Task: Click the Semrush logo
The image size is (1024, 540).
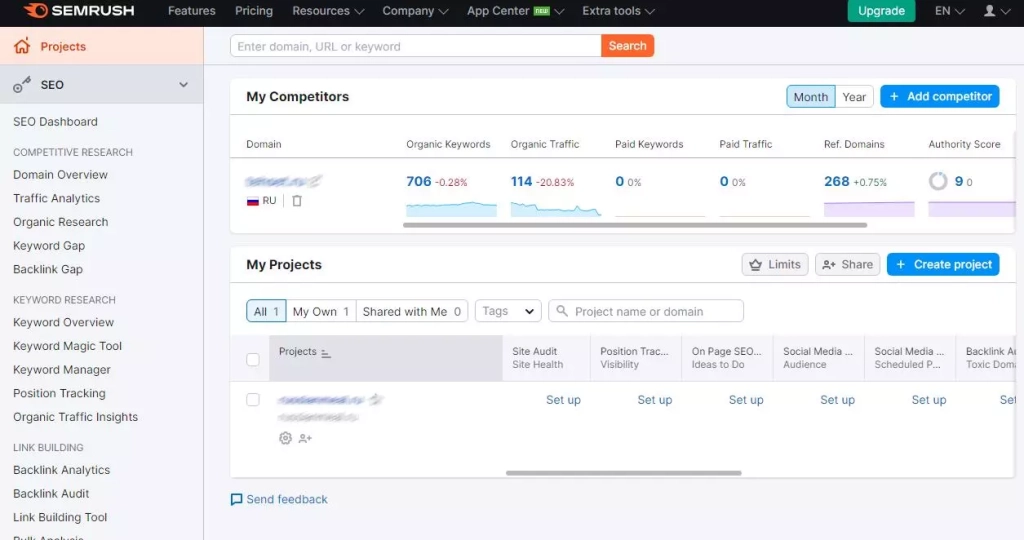Action: (79, 10)
